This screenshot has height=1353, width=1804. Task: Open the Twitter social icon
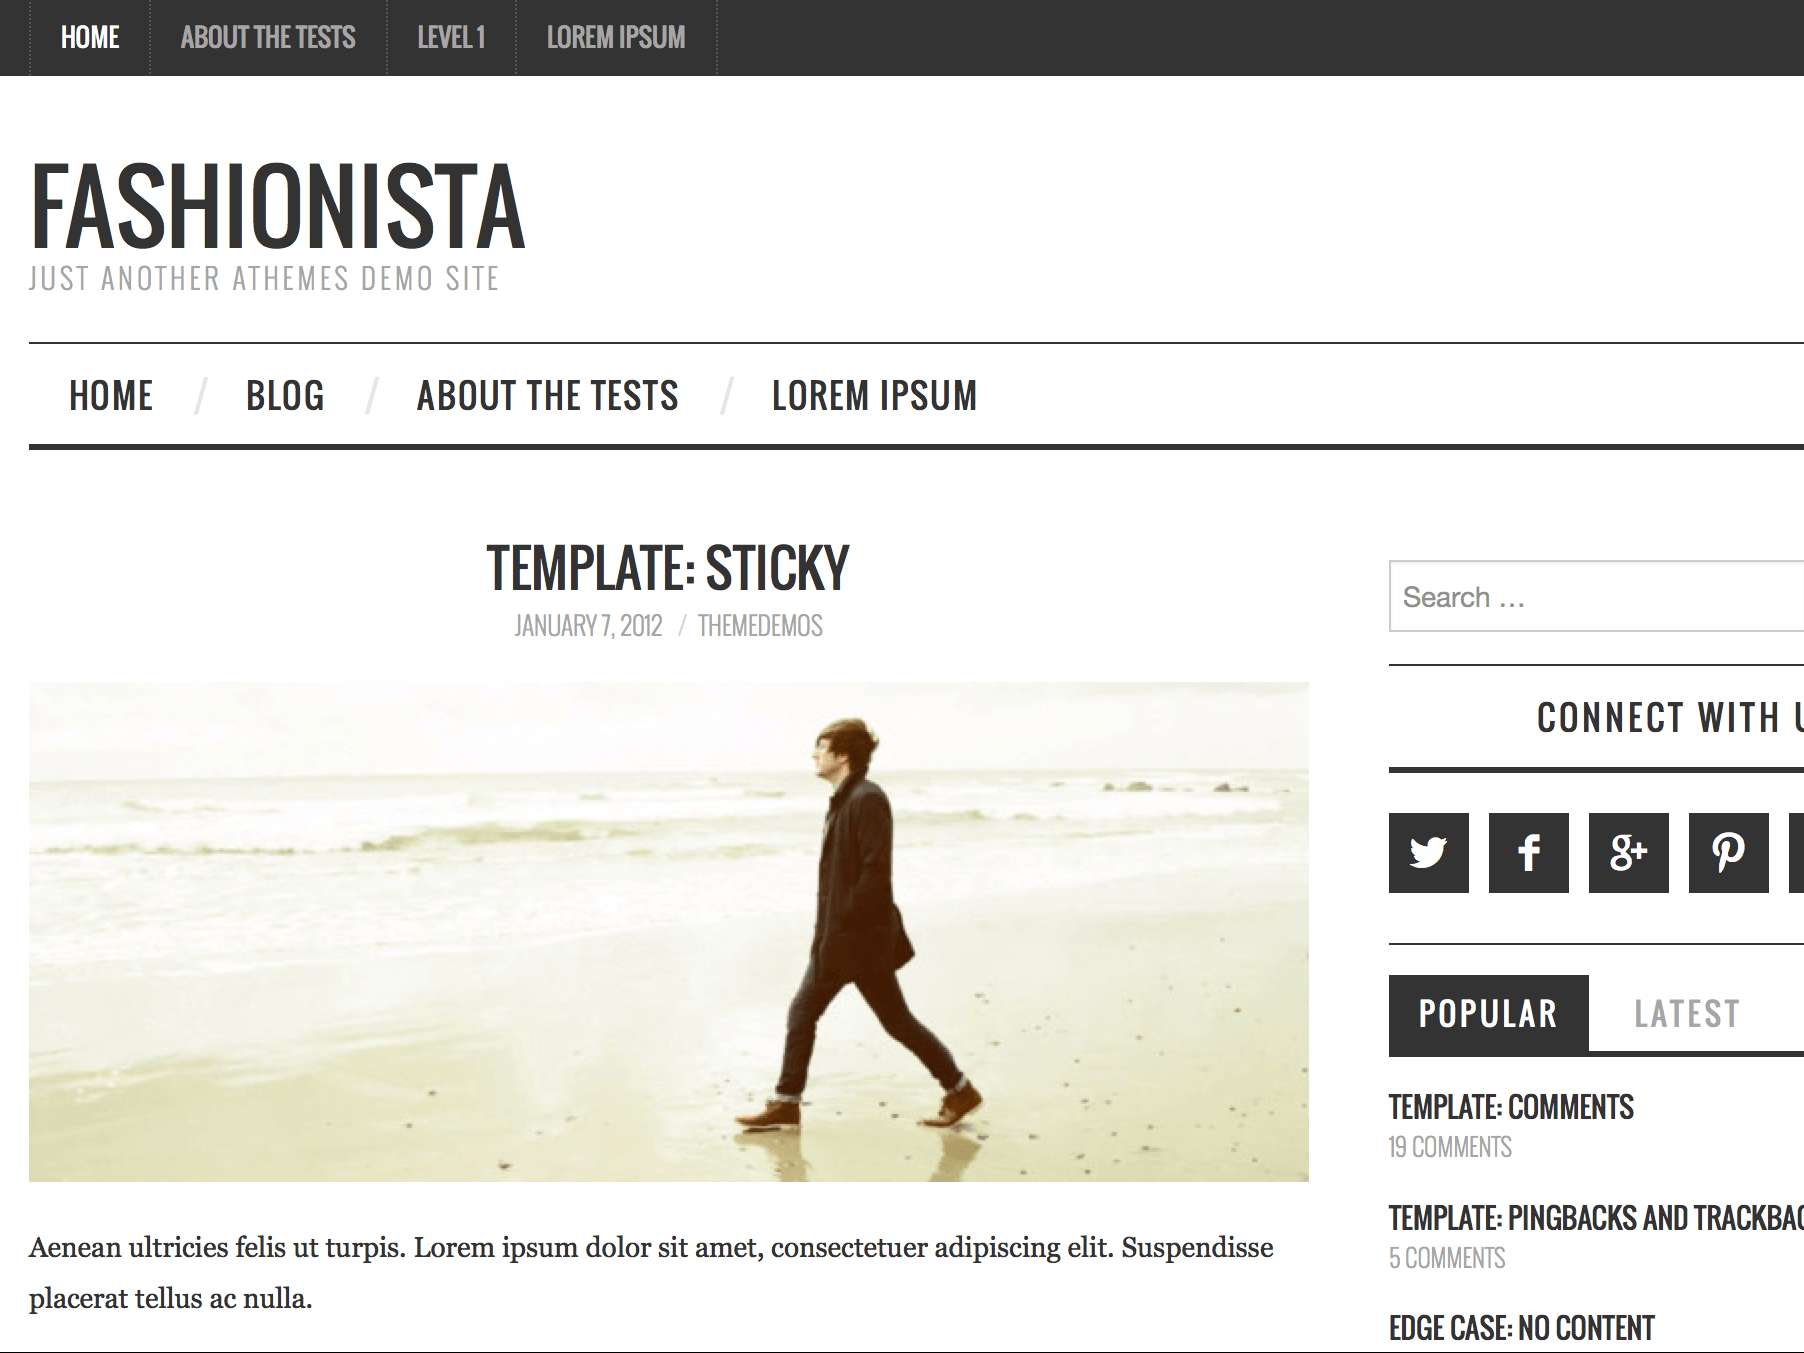tap(1428, 852)
